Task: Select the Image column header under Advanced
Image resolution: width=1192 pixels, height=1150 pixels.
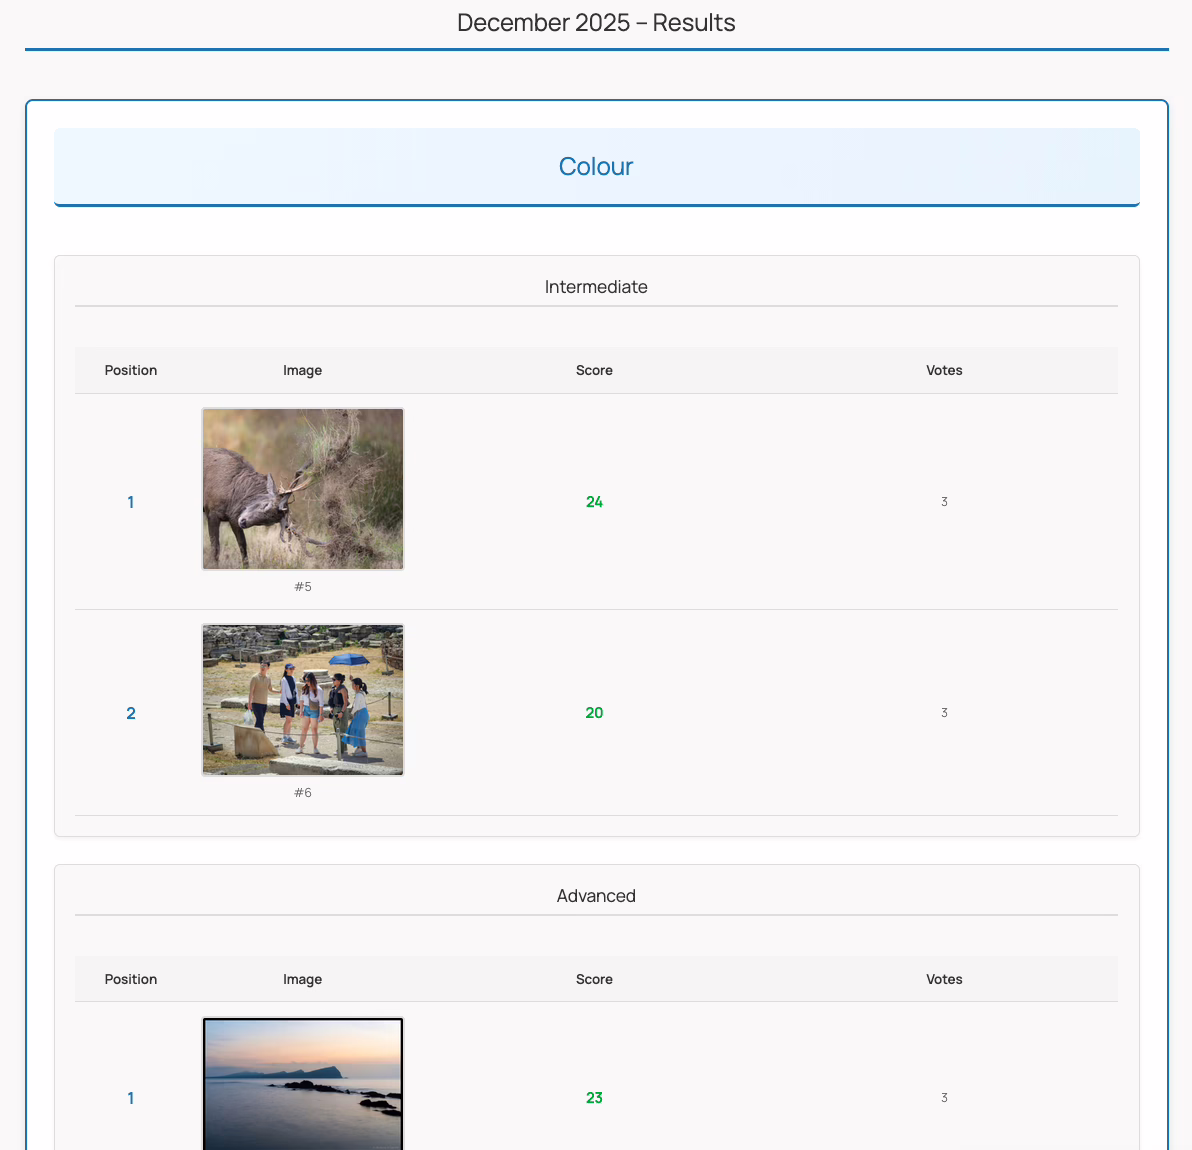Action: click(302, 979)
